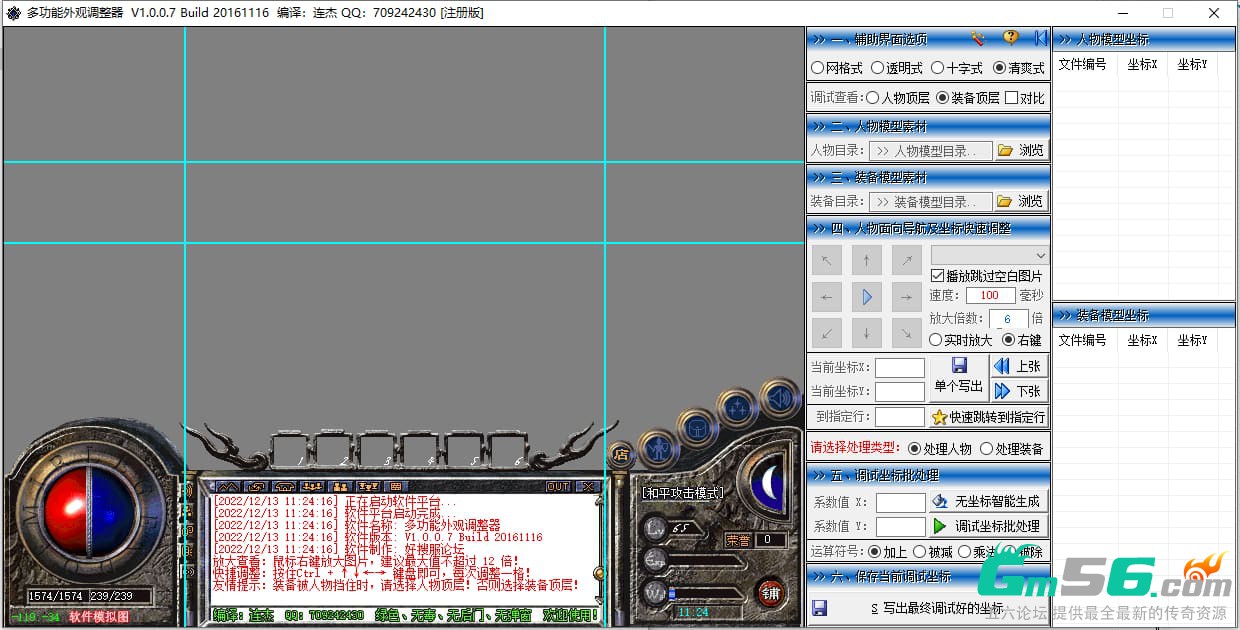1240x630 pixels.
Task: Select the 清爽式 clean mode radio
Action: tap(1019, 68)
